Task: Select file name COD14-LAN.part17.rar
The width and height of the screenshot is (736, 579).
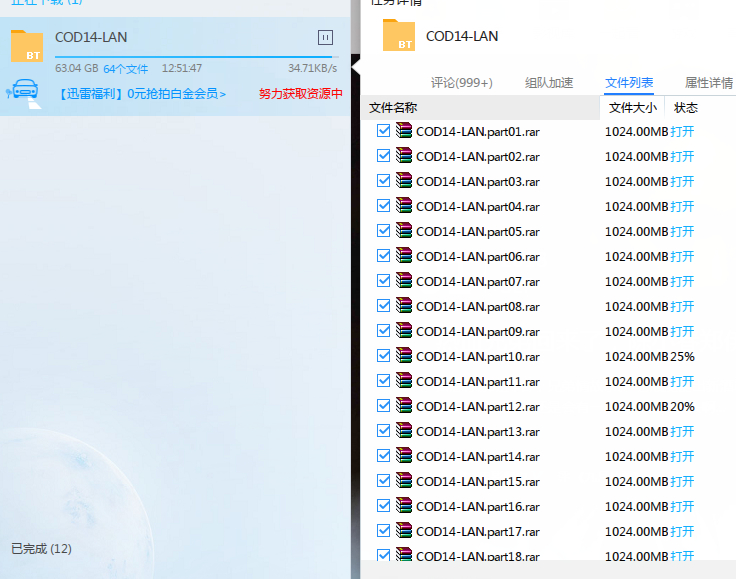Action: [x=478, y=532]
